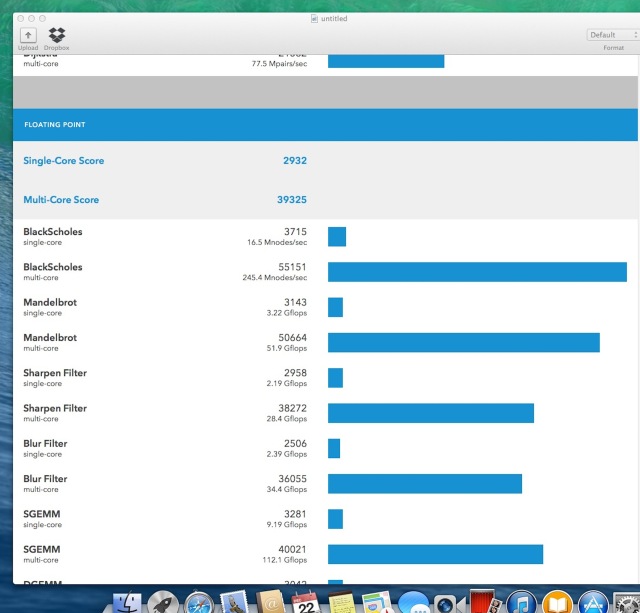Screen dimensions: 640x613
Task: Open iBooks orange book icon in Dock
Action: point(557,603)
